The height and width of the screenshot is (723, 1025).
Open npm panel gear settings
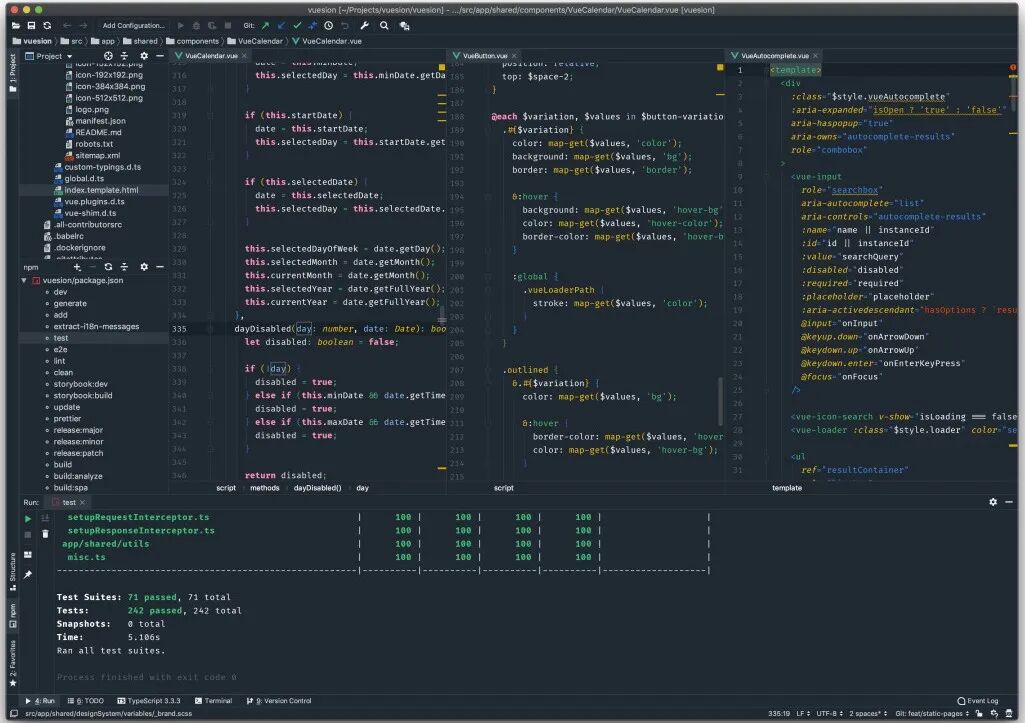click(144, 267)
